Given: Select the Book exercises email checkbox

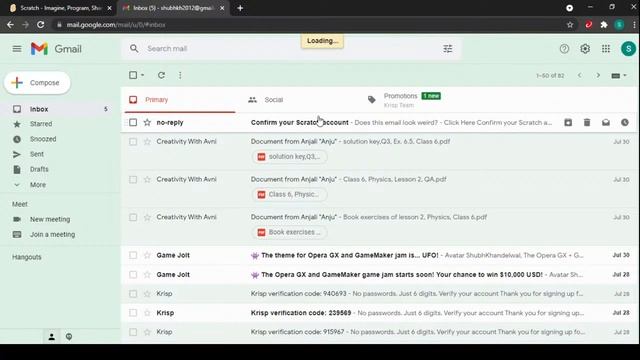Looking at the screenshot, I should tap(133, 218).
